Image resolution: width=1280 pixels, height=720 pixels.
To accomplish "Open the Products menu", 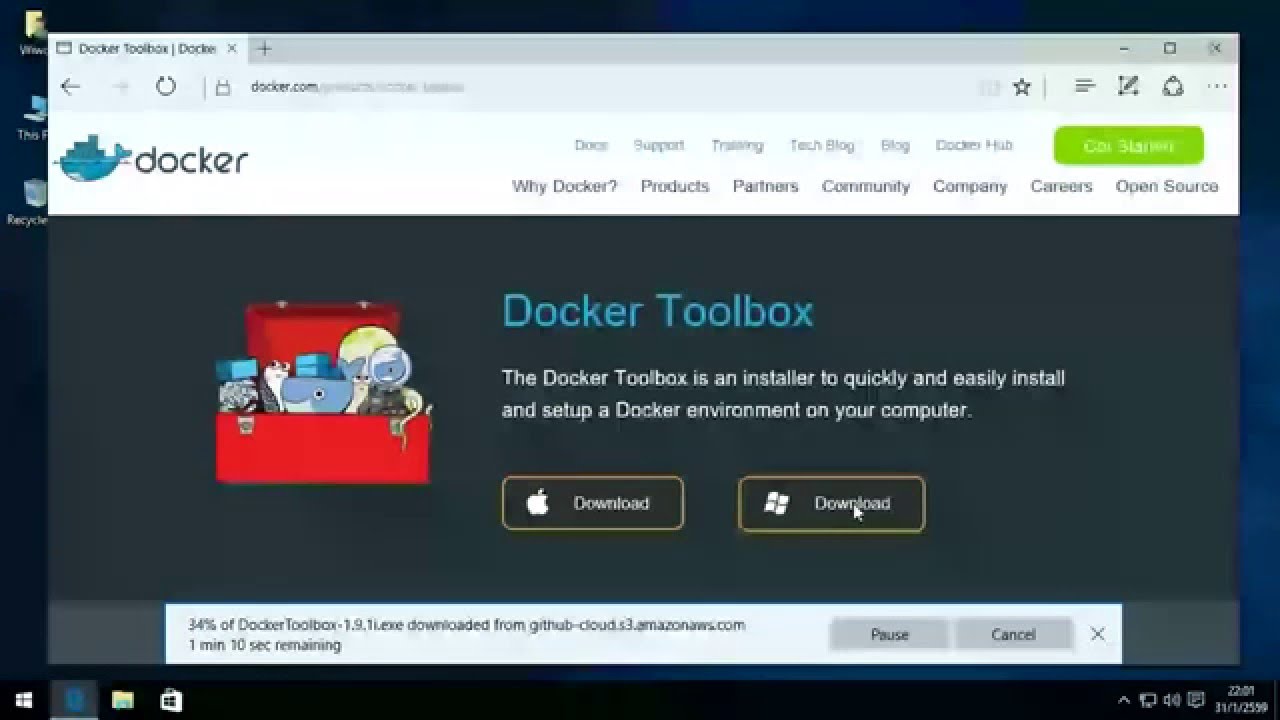I will pyautogui.click(x=675, y=186).
